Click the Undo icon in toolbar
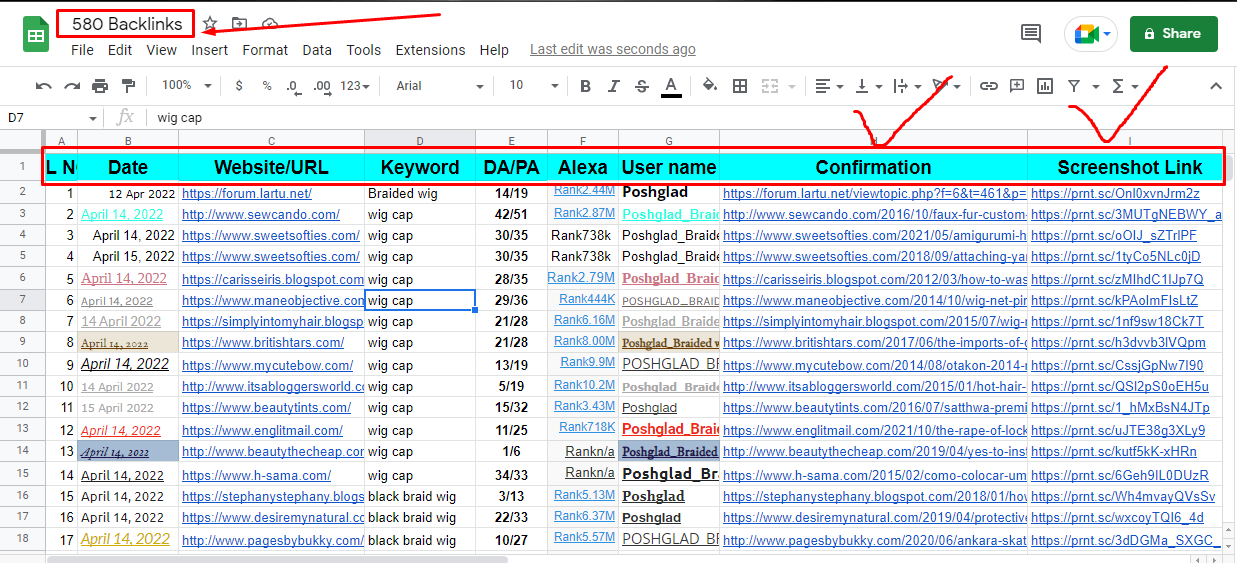This screenshot has height=563, width=1237. point(43,86)
